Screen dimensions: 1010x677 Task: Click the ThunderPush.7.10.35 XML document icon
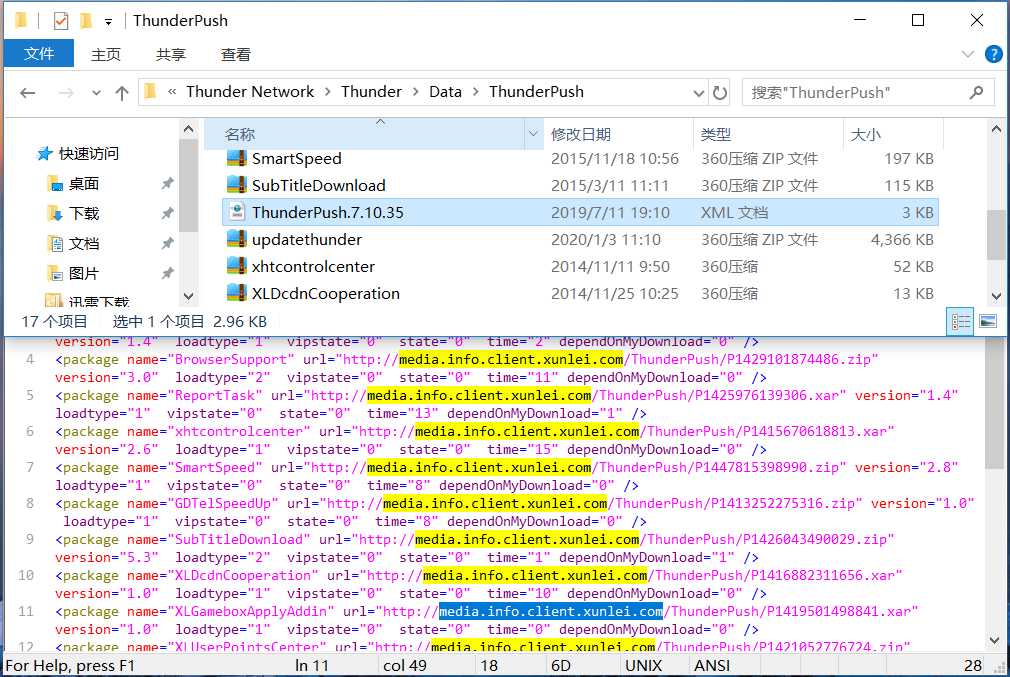pyautogui.click(x=236, y=212)
